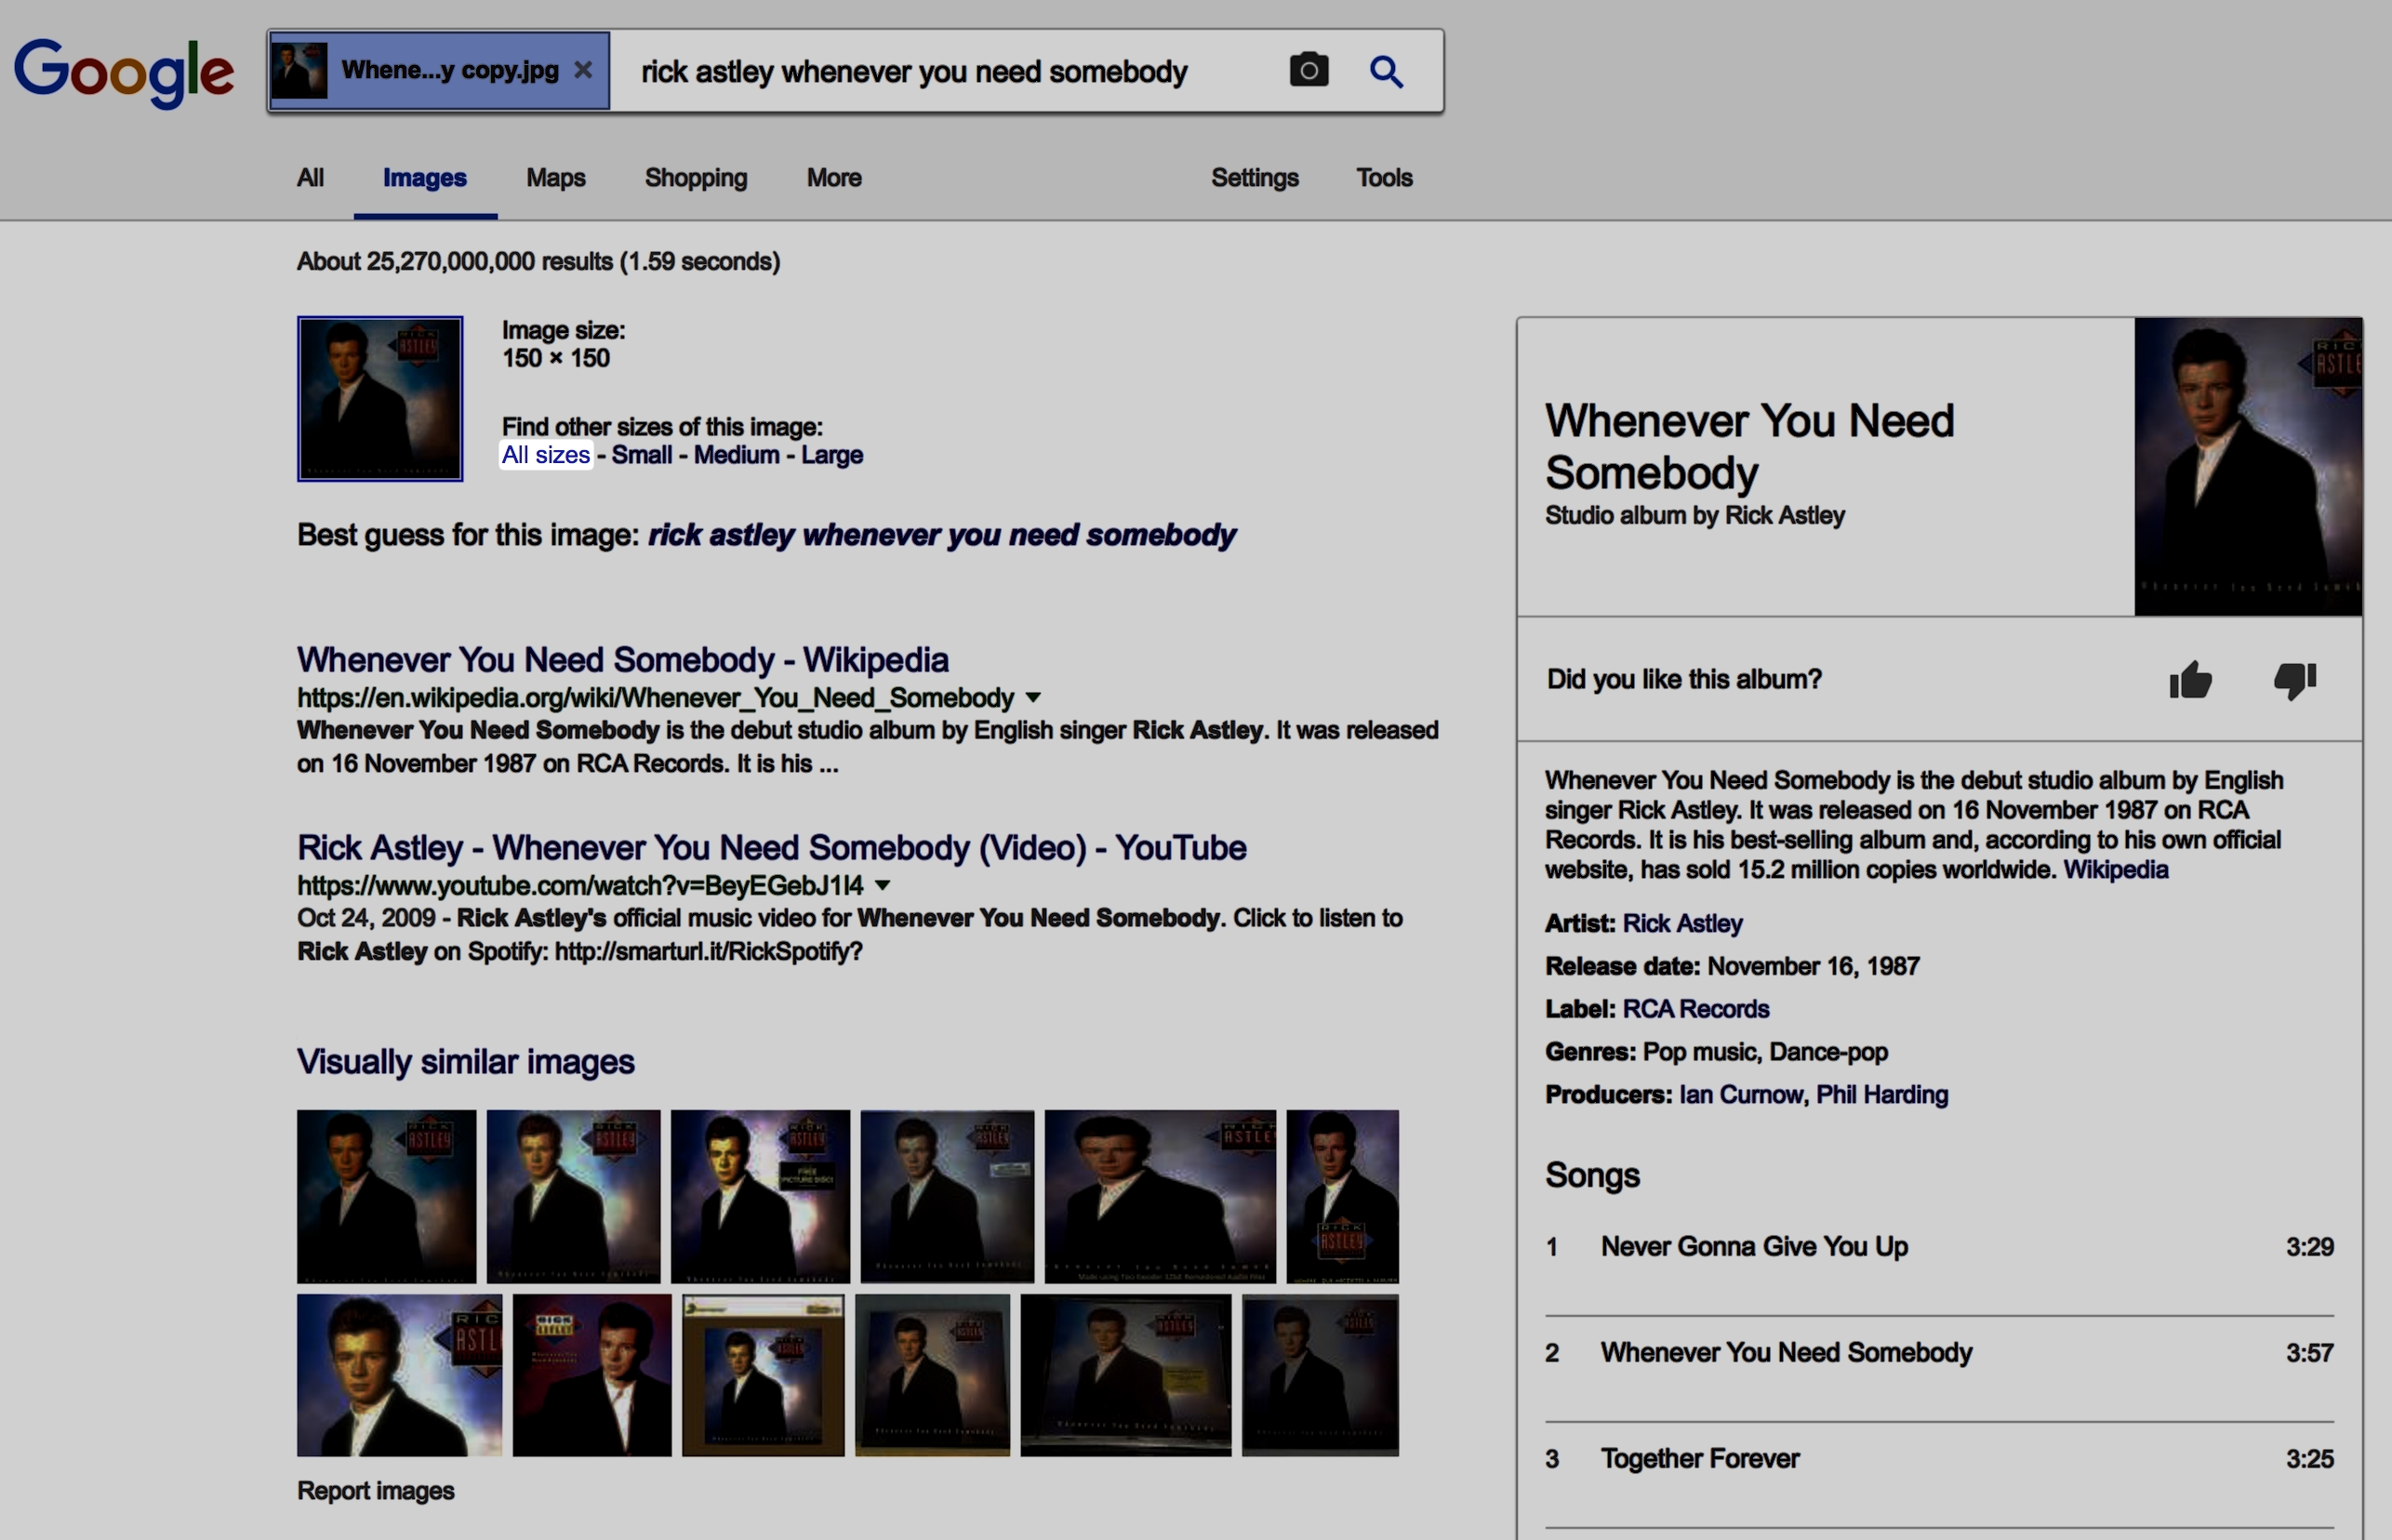Select song Never Gonna Give You Up
This screenshot has width=2392, height=1540.
click(1939, 1247)
